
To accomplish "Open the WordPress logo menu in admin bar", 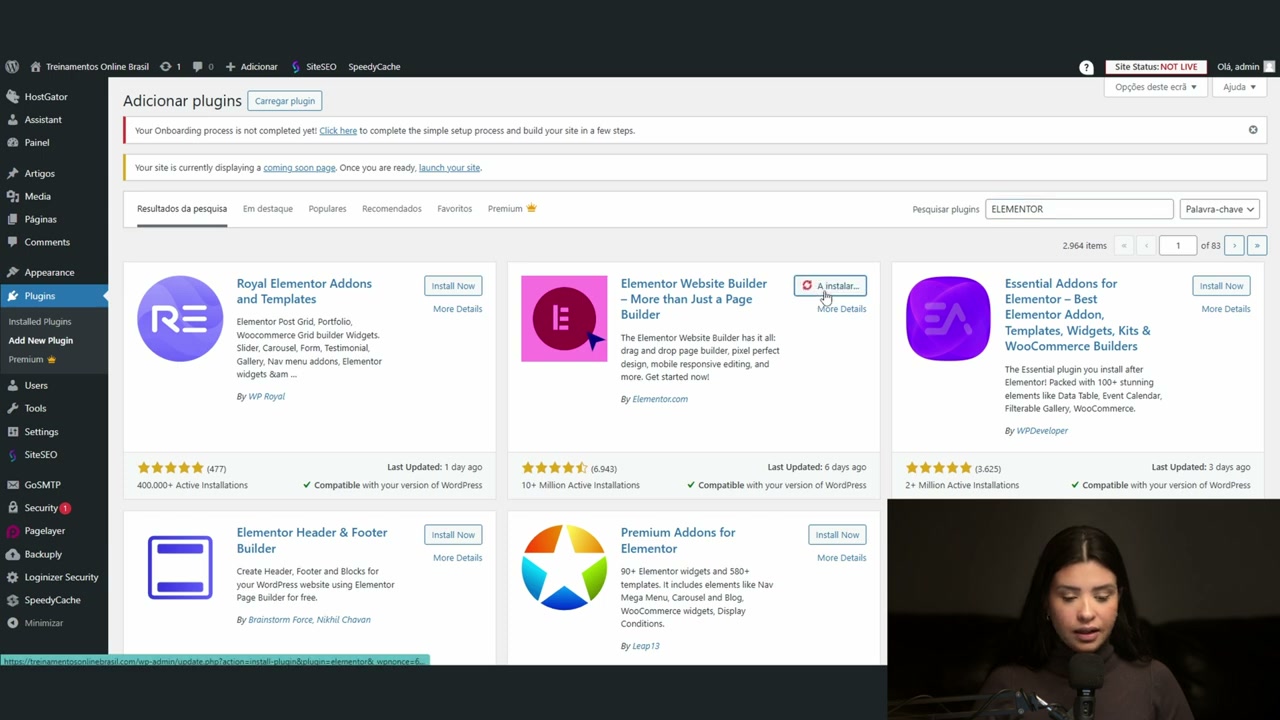I will [12, 67].
